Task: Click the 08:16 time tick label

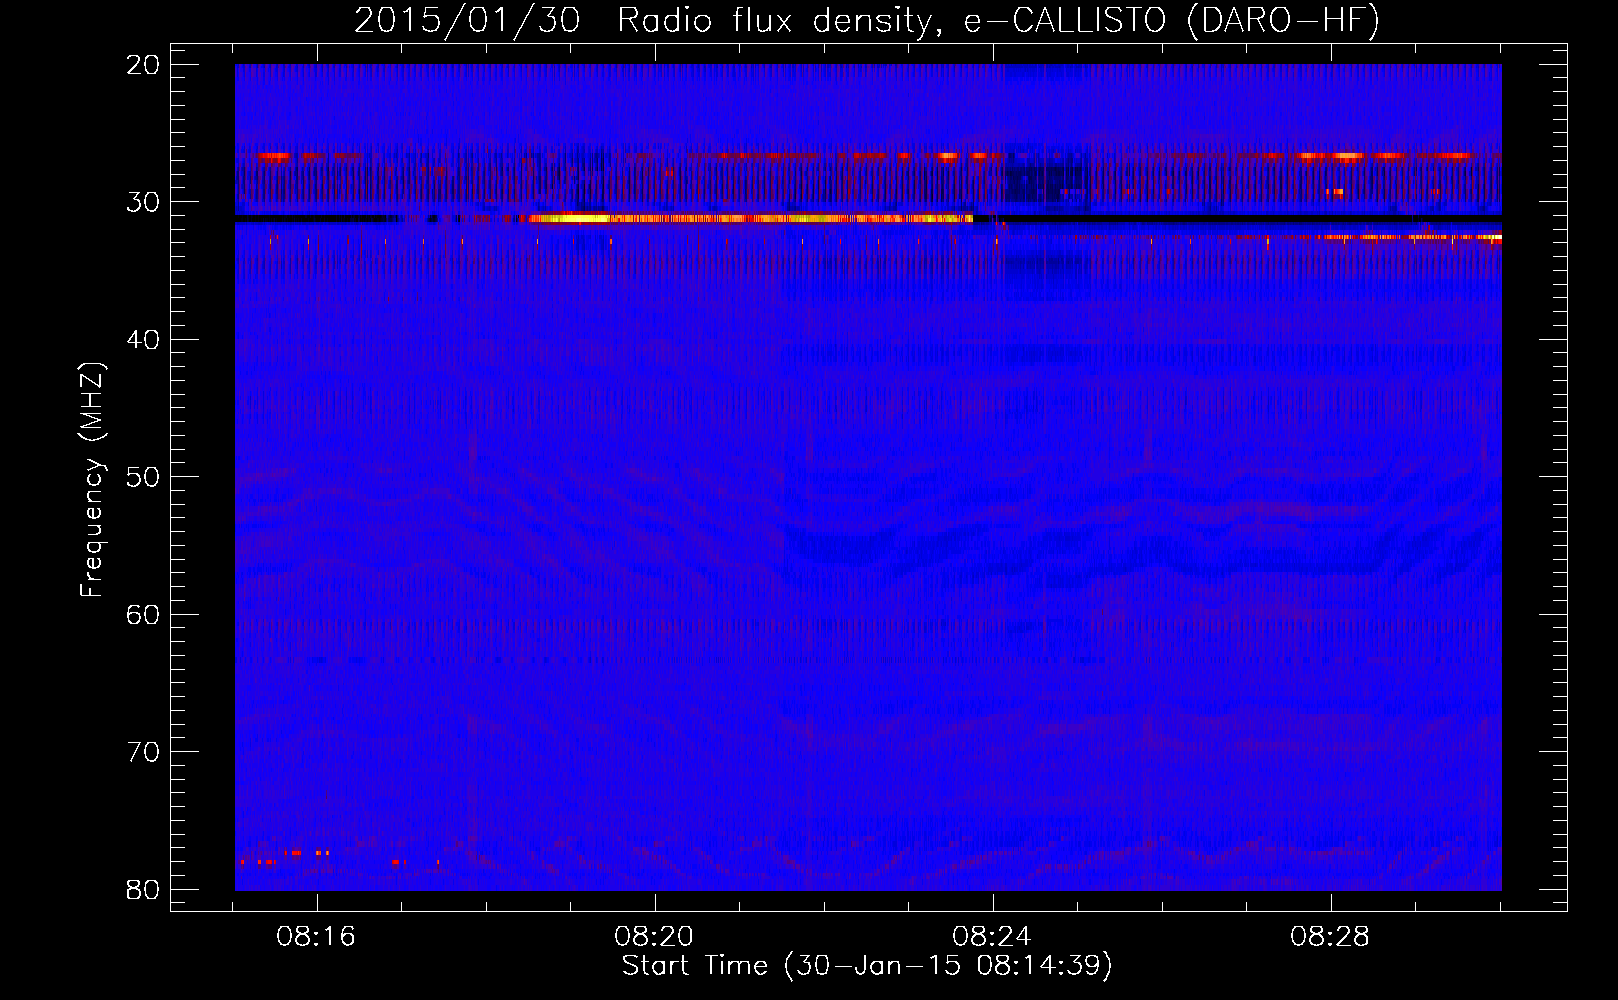Action: (x=317, y=937)
